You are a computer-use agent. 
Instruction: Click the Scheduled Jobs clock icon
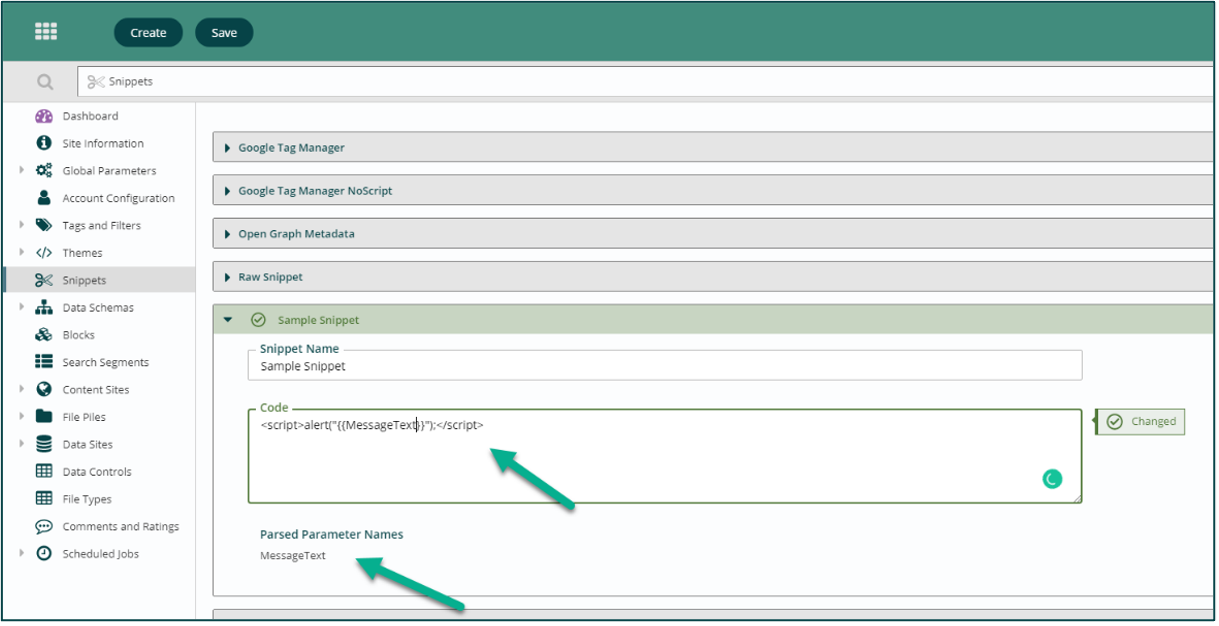coord(44,553)
